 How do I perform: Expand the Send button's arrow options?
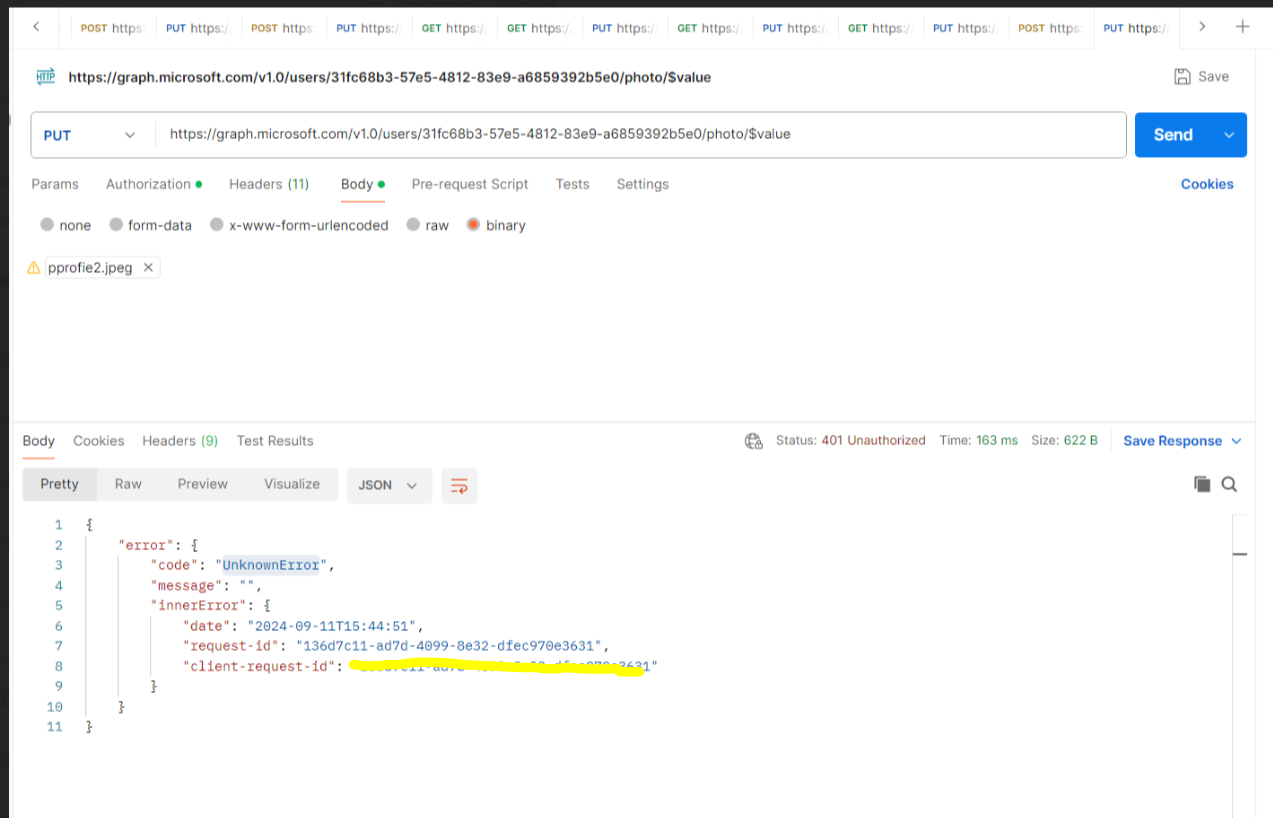(1229, 135)
